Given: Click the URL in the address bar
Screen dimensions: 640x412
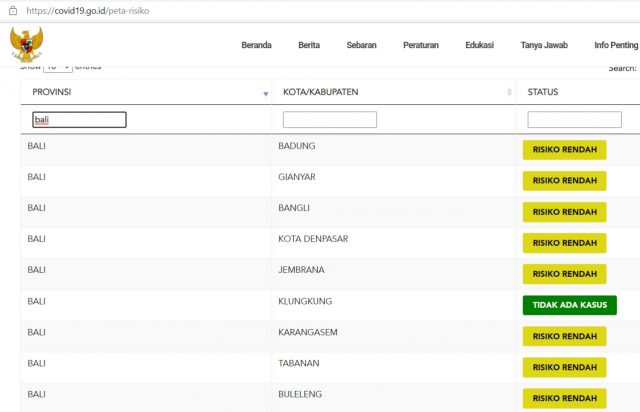Looking at the screenshot, I should [x=88, y=11].
